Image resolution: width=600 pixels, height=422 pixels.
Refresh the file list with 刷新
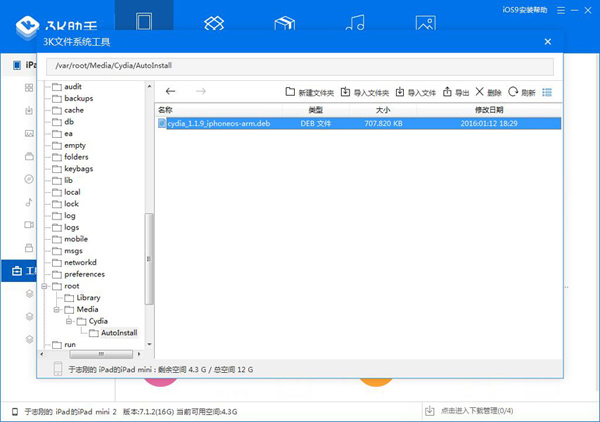point(521,92)
